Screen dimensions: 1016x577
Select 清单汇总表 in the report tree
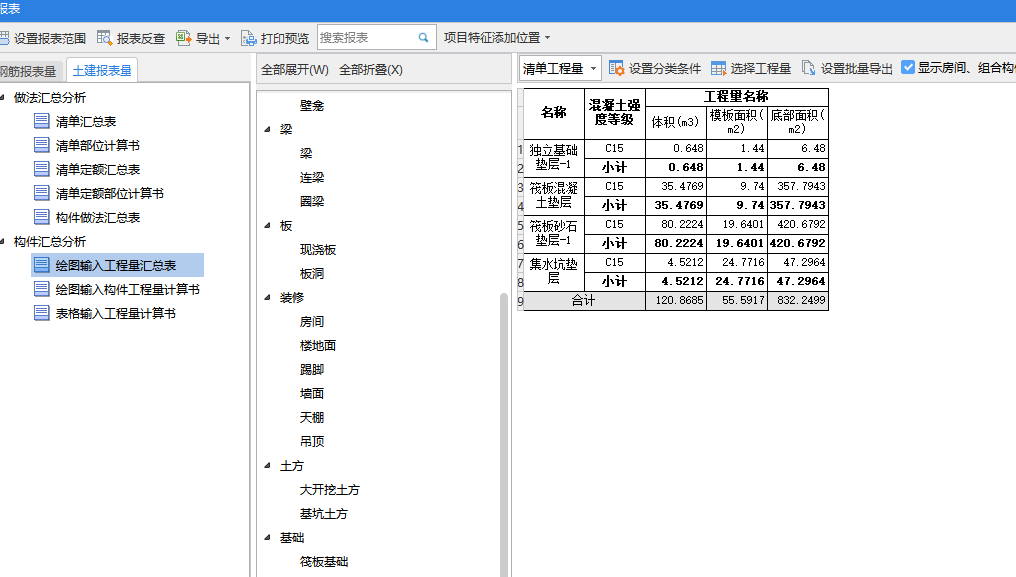tap(86, 121)
